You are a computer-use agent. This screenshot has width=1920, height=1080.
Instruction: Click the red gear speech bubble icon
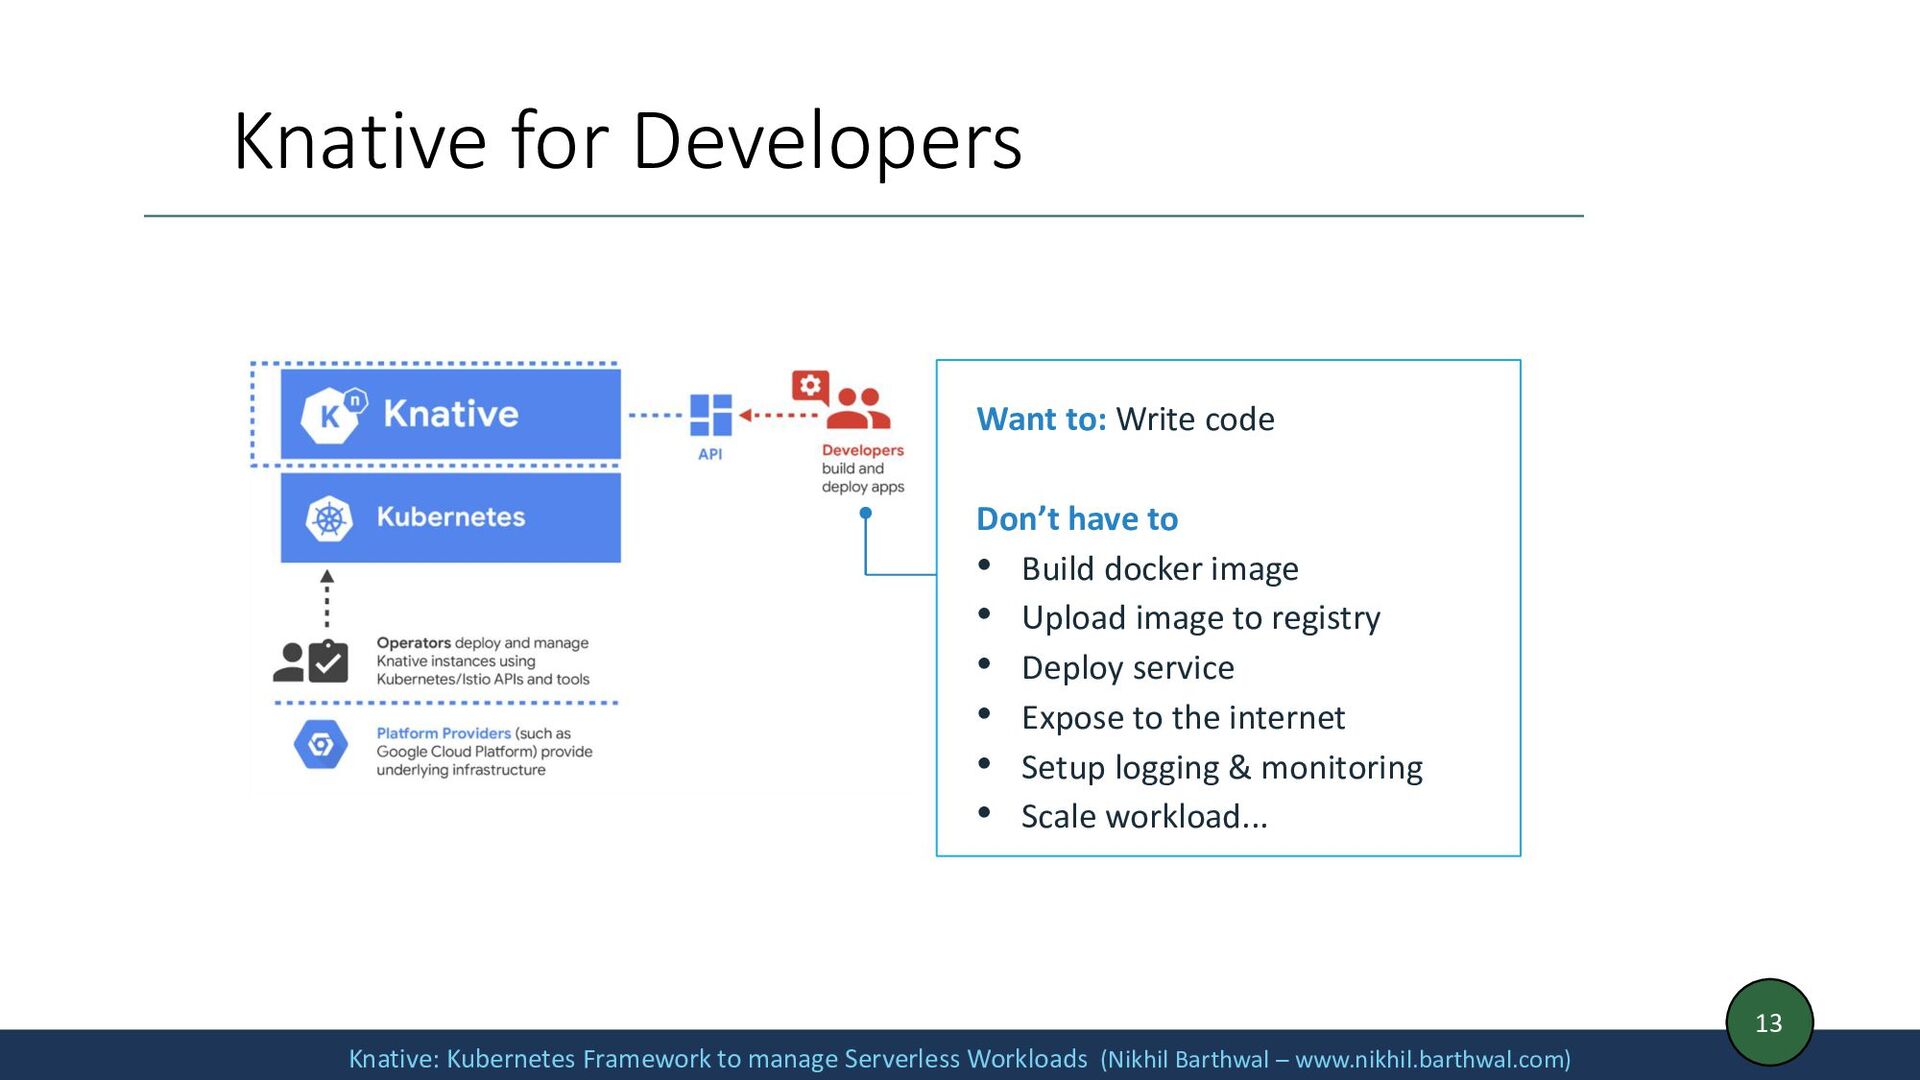tap(809, 386)
